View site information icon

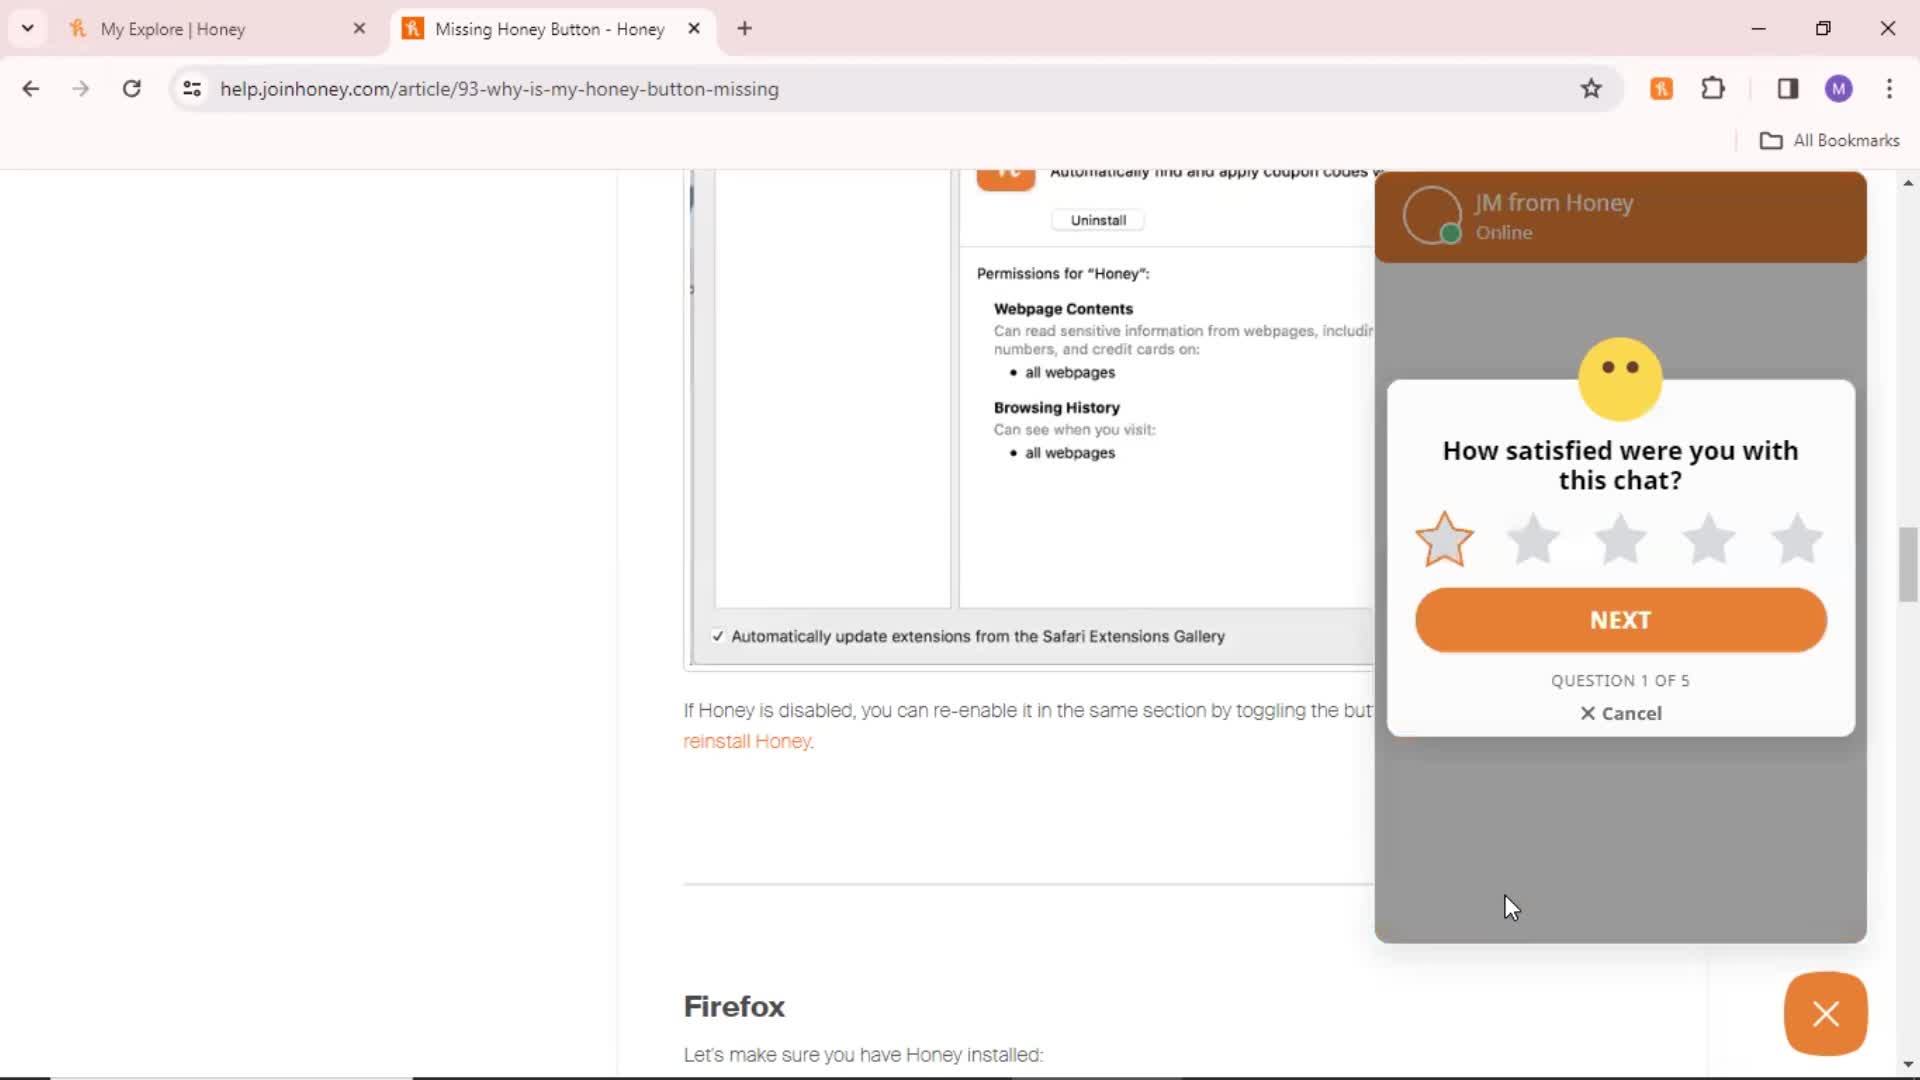click(x=192, y=89)
